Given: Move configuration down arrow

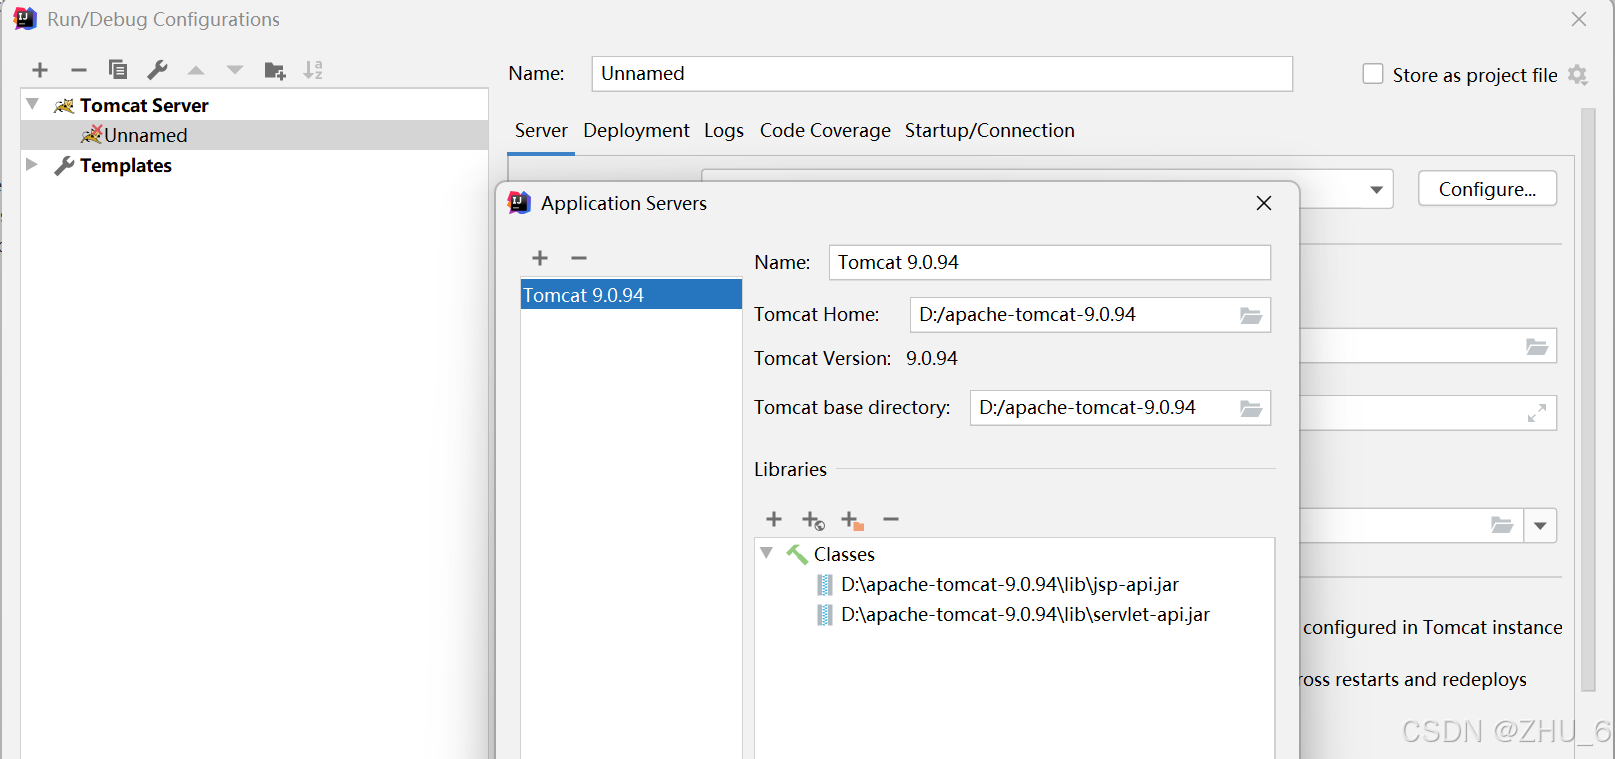Looking at the screenshot, I should [x=235, y=70].
